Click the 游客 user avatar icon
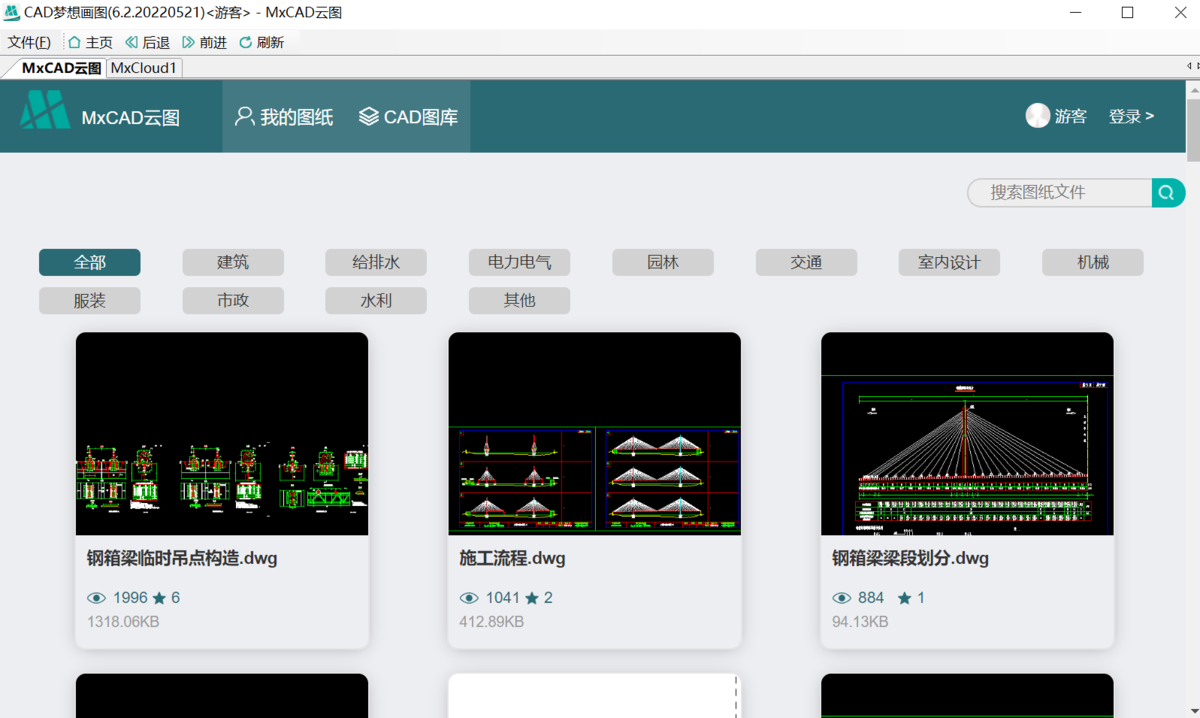Image resolution: width=1200 pixels, height=718 pixels. (x=1037, y=116)
